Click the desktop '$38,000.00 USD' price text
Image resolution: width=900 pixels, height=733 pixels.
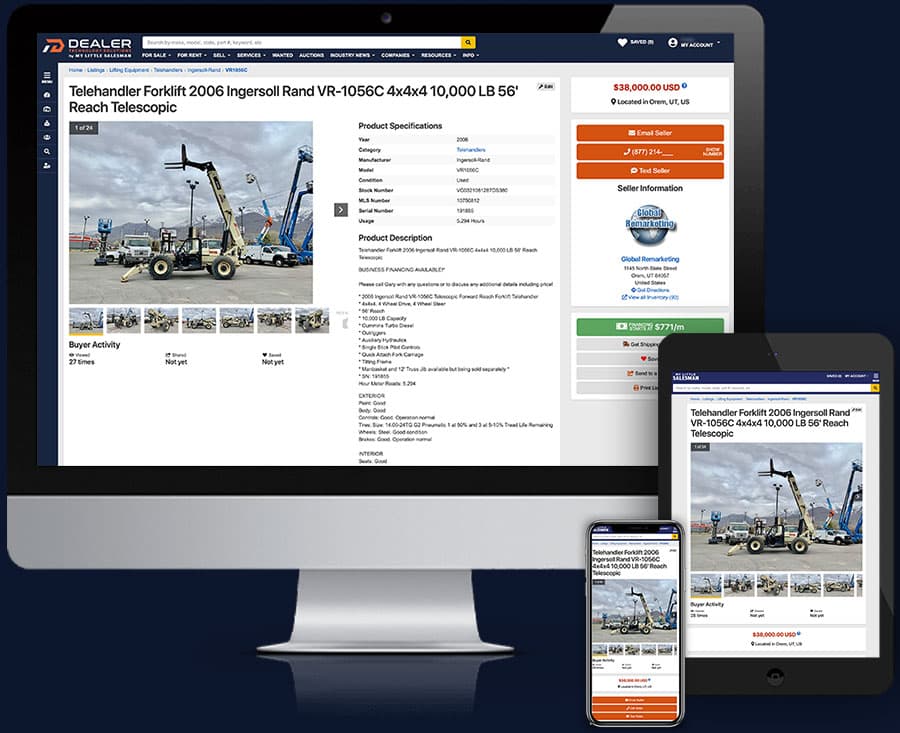[x=646, y=87]
